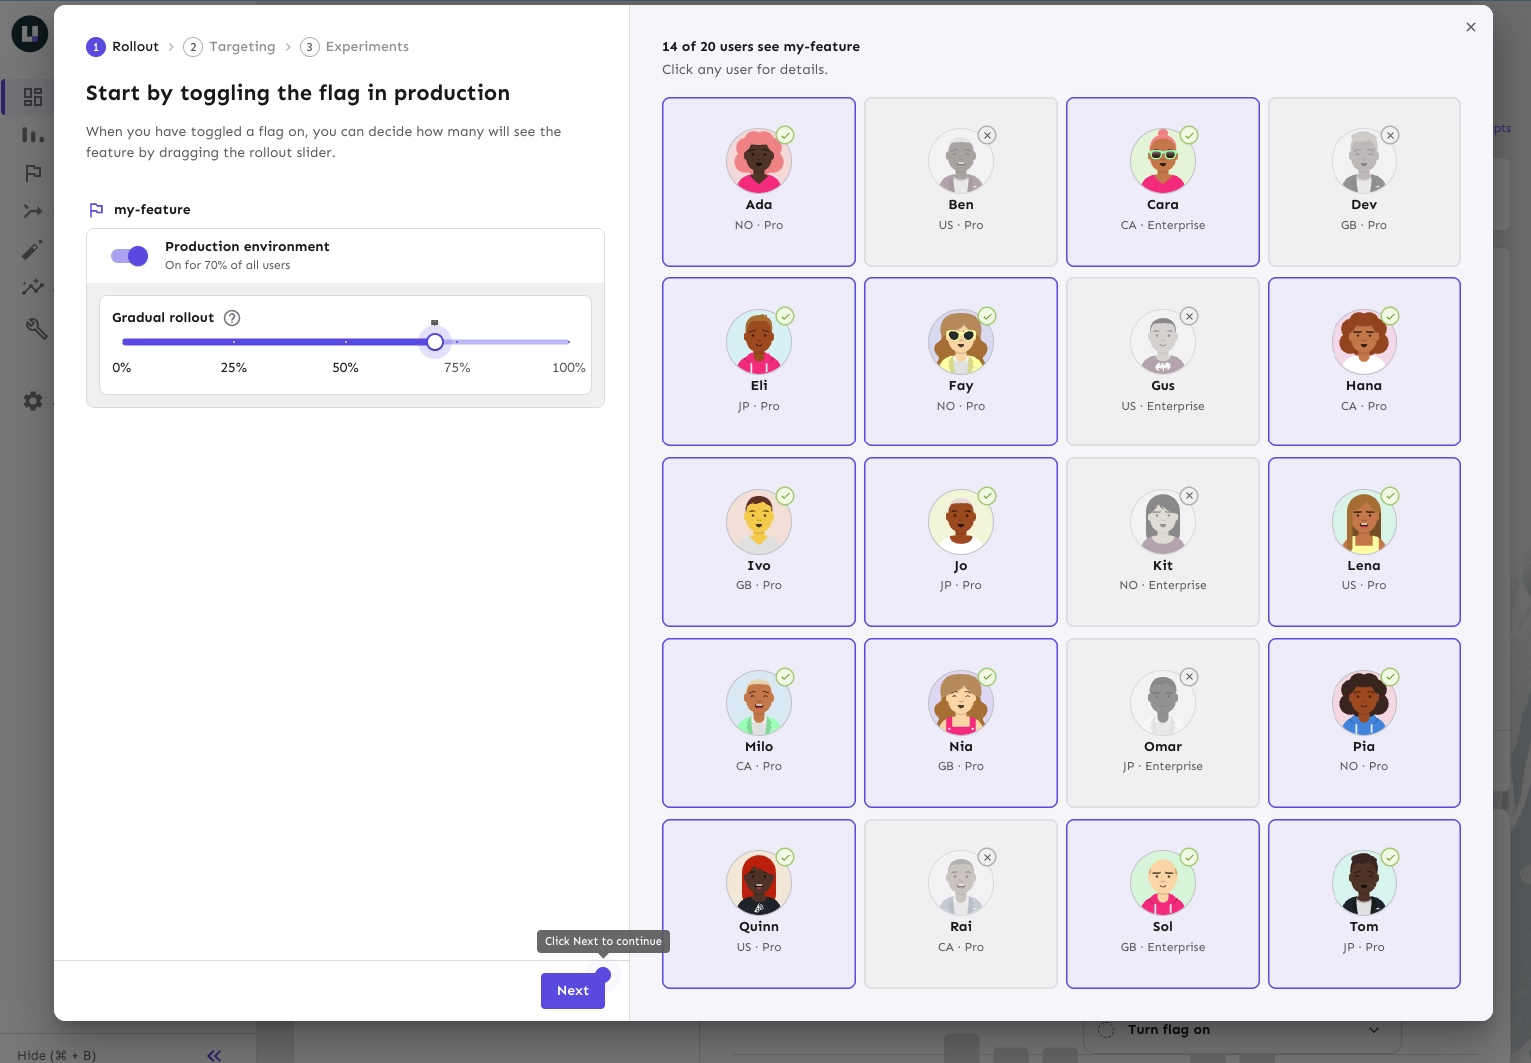Open Dev's user card
The width and height of the screenshot is (1531, 1063).
pos(1364,182)
